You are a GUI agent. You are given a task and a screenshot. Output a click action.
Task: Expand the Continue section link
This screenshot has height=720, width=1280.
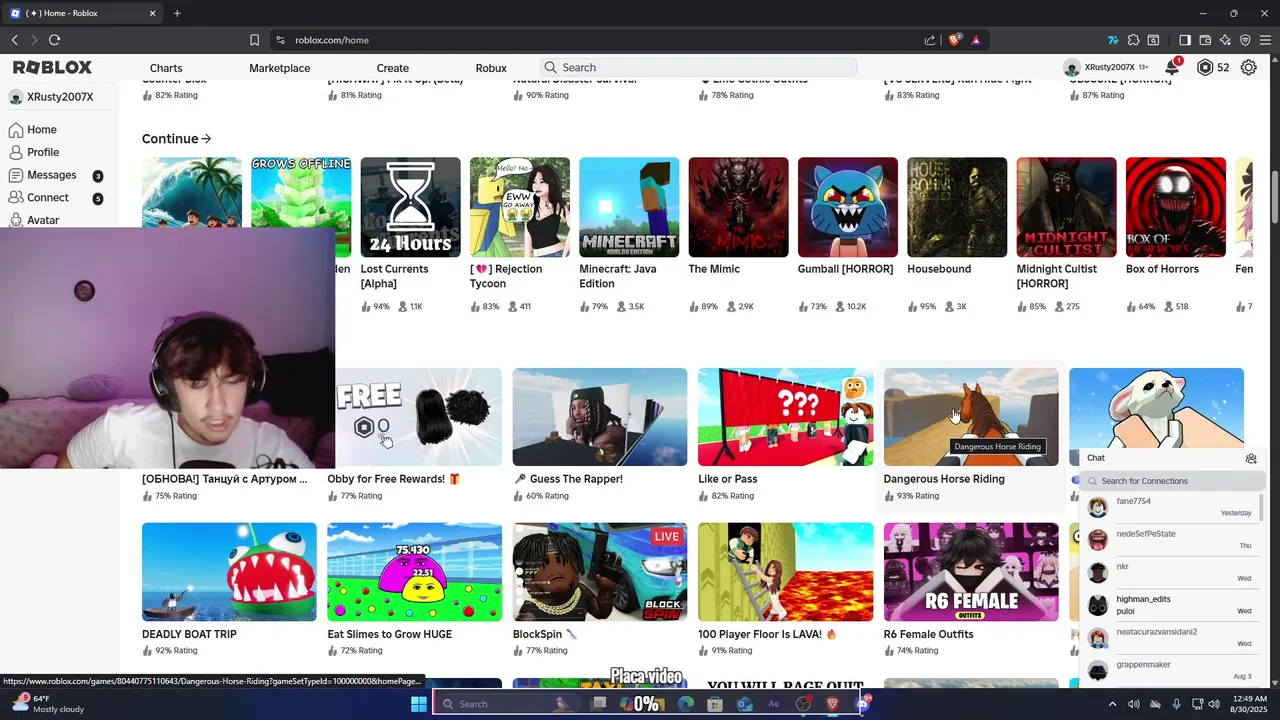point(176,139)
